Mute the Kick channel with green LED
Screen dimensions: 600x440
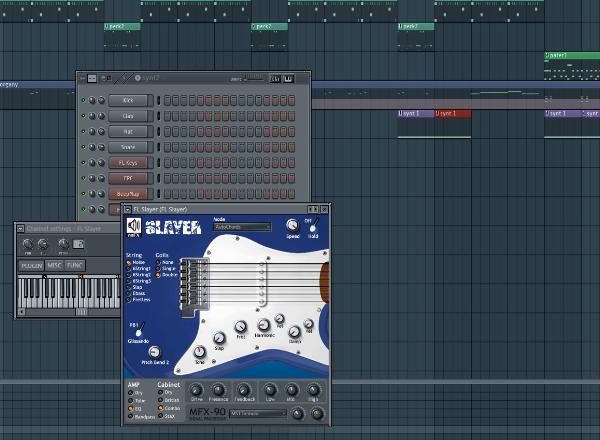[x=83, y=100]
